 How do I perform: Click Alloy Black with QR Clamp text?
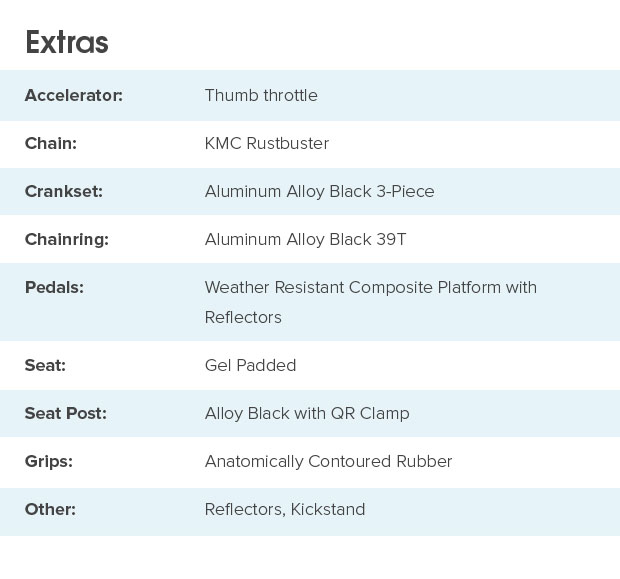click(307, 413)
